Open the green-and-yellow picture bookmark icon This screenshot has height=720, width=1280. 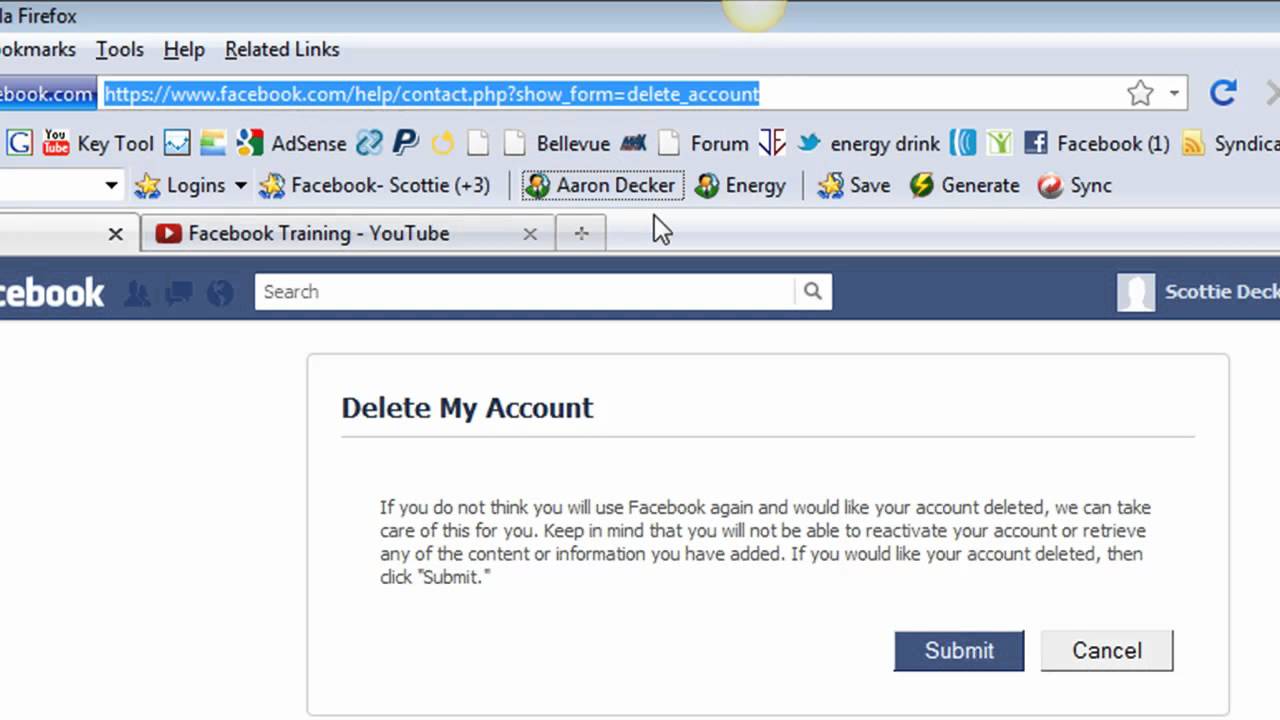tap(212, 143)
